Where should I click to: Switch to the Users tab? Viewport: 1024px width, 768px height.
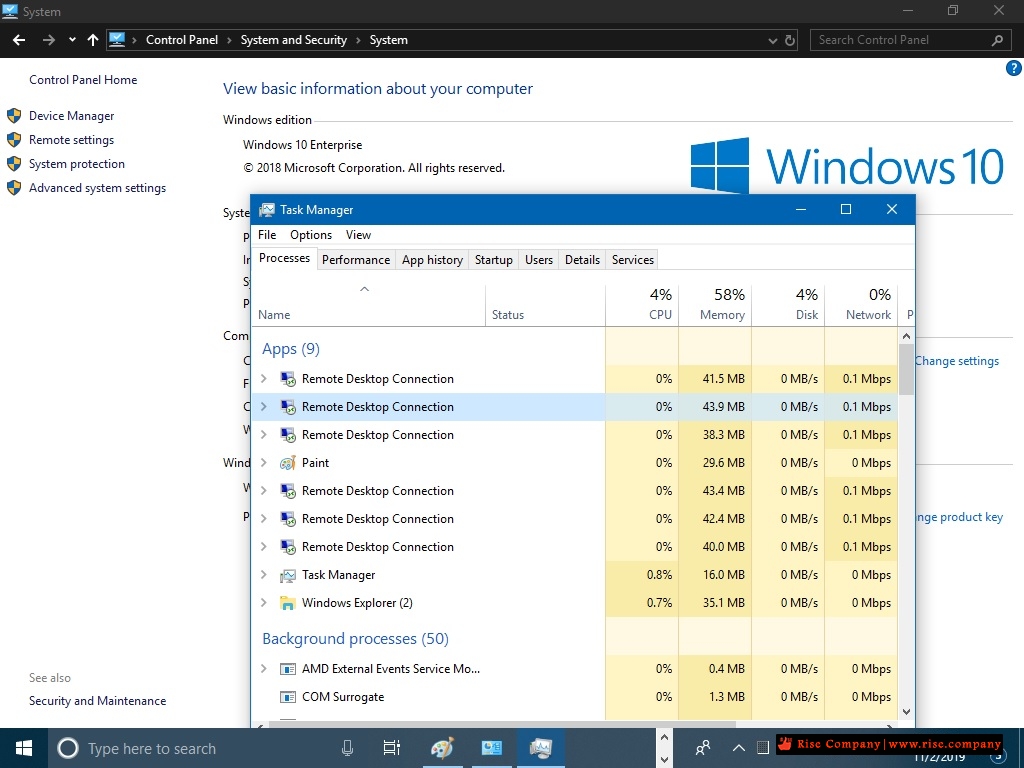539,260
